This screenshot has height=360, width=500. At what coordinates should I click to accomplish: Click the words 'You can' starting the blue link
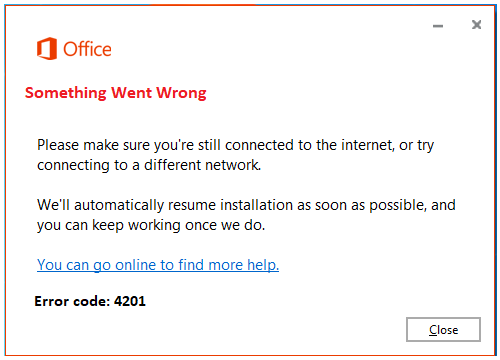[63, 265]
